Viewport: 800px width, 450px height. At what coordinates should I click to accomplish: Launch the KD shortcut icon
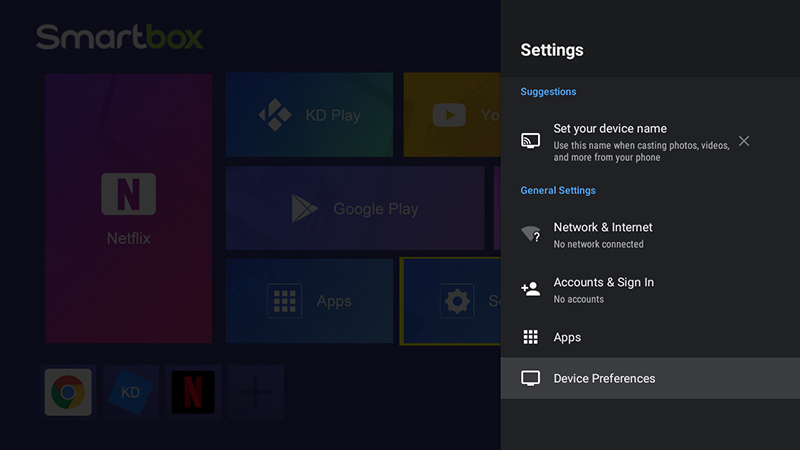point(131,392)
